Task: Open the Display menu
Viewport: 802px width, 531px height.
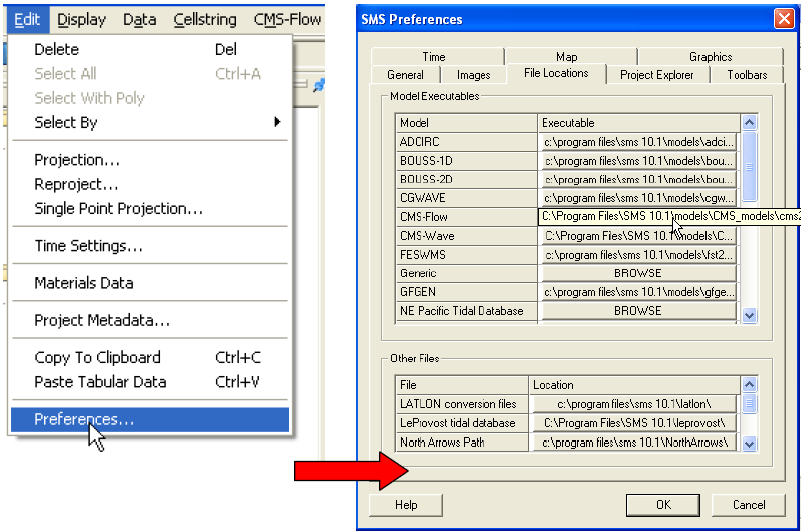Action: (x=81, y=19)
